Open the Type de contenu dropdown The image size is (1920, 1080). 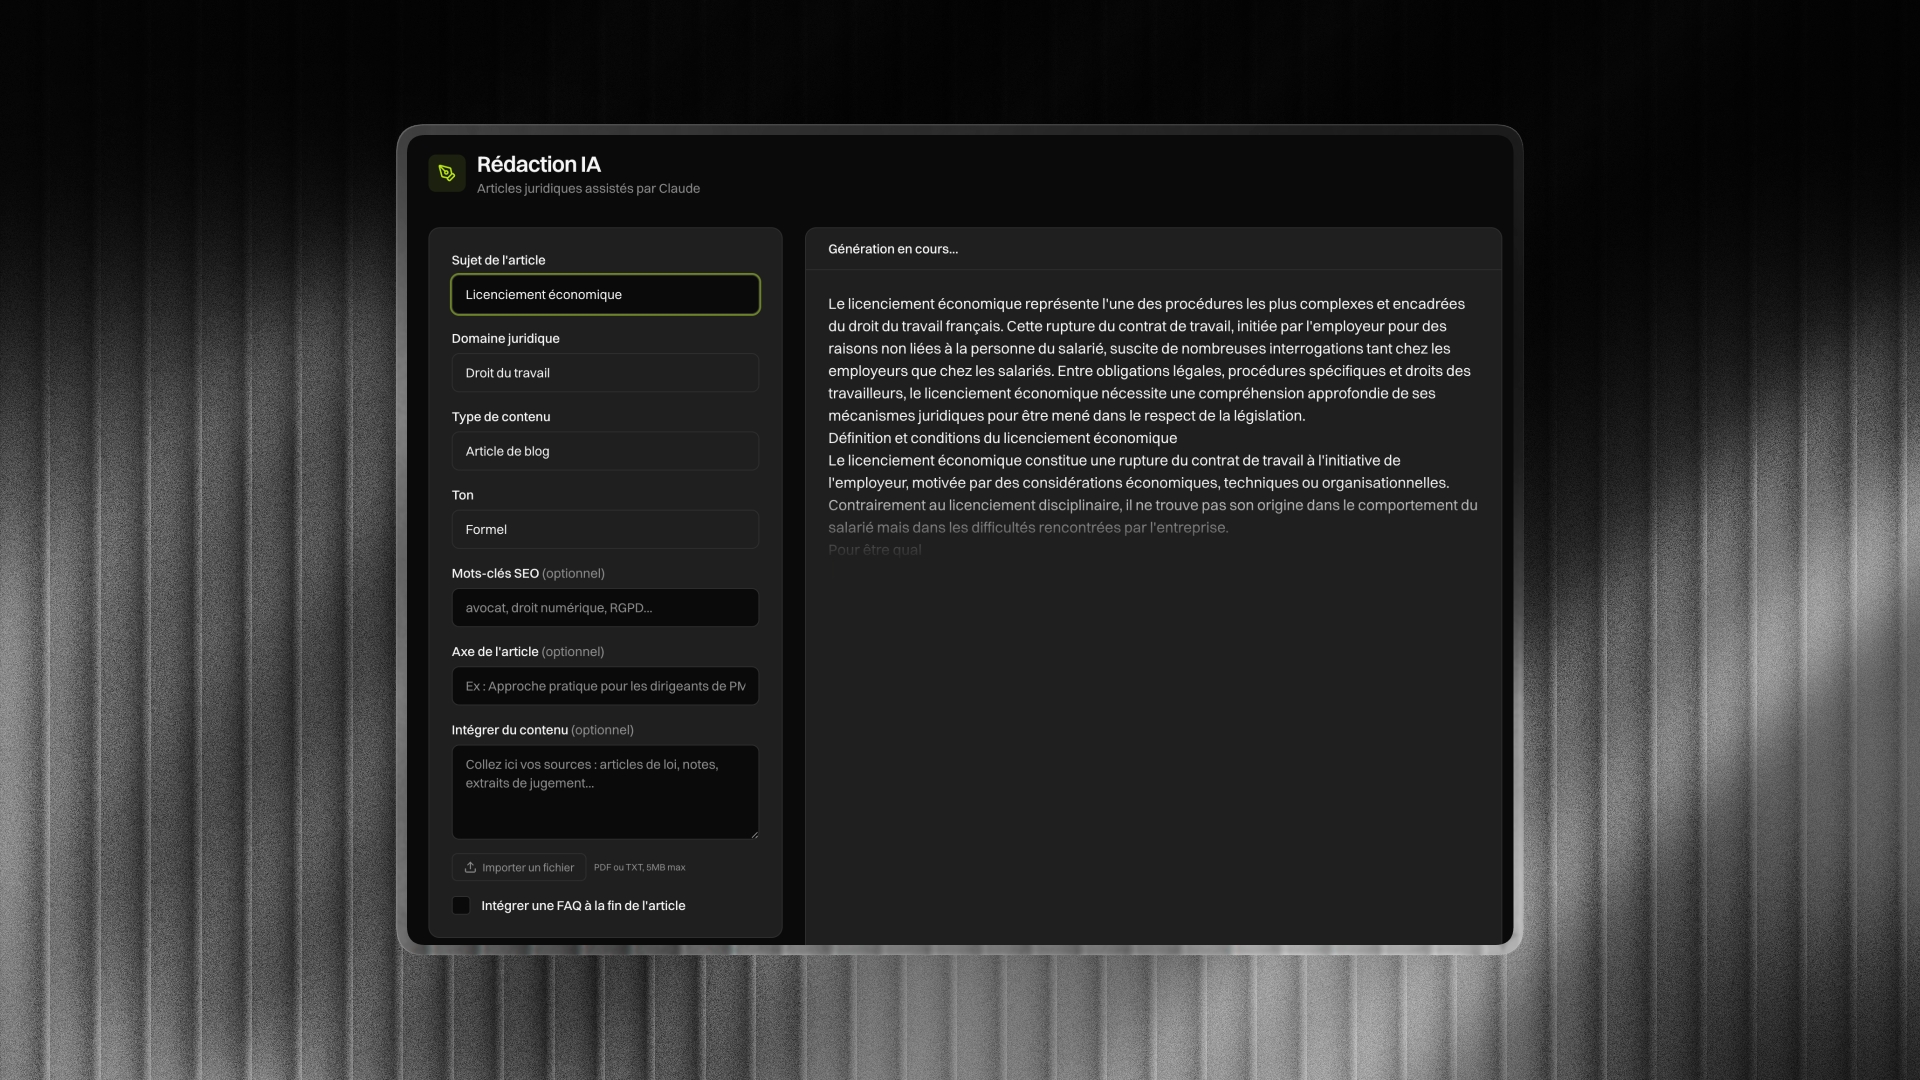point(605,451)
